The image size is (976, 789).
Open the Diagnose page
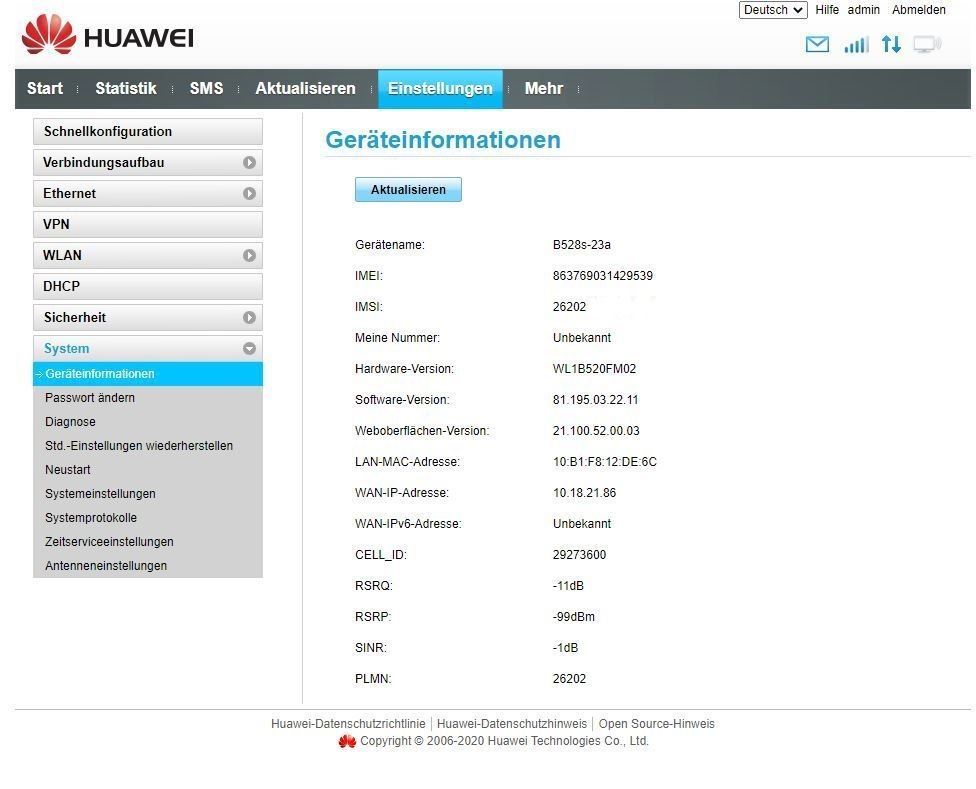(70, 422)
